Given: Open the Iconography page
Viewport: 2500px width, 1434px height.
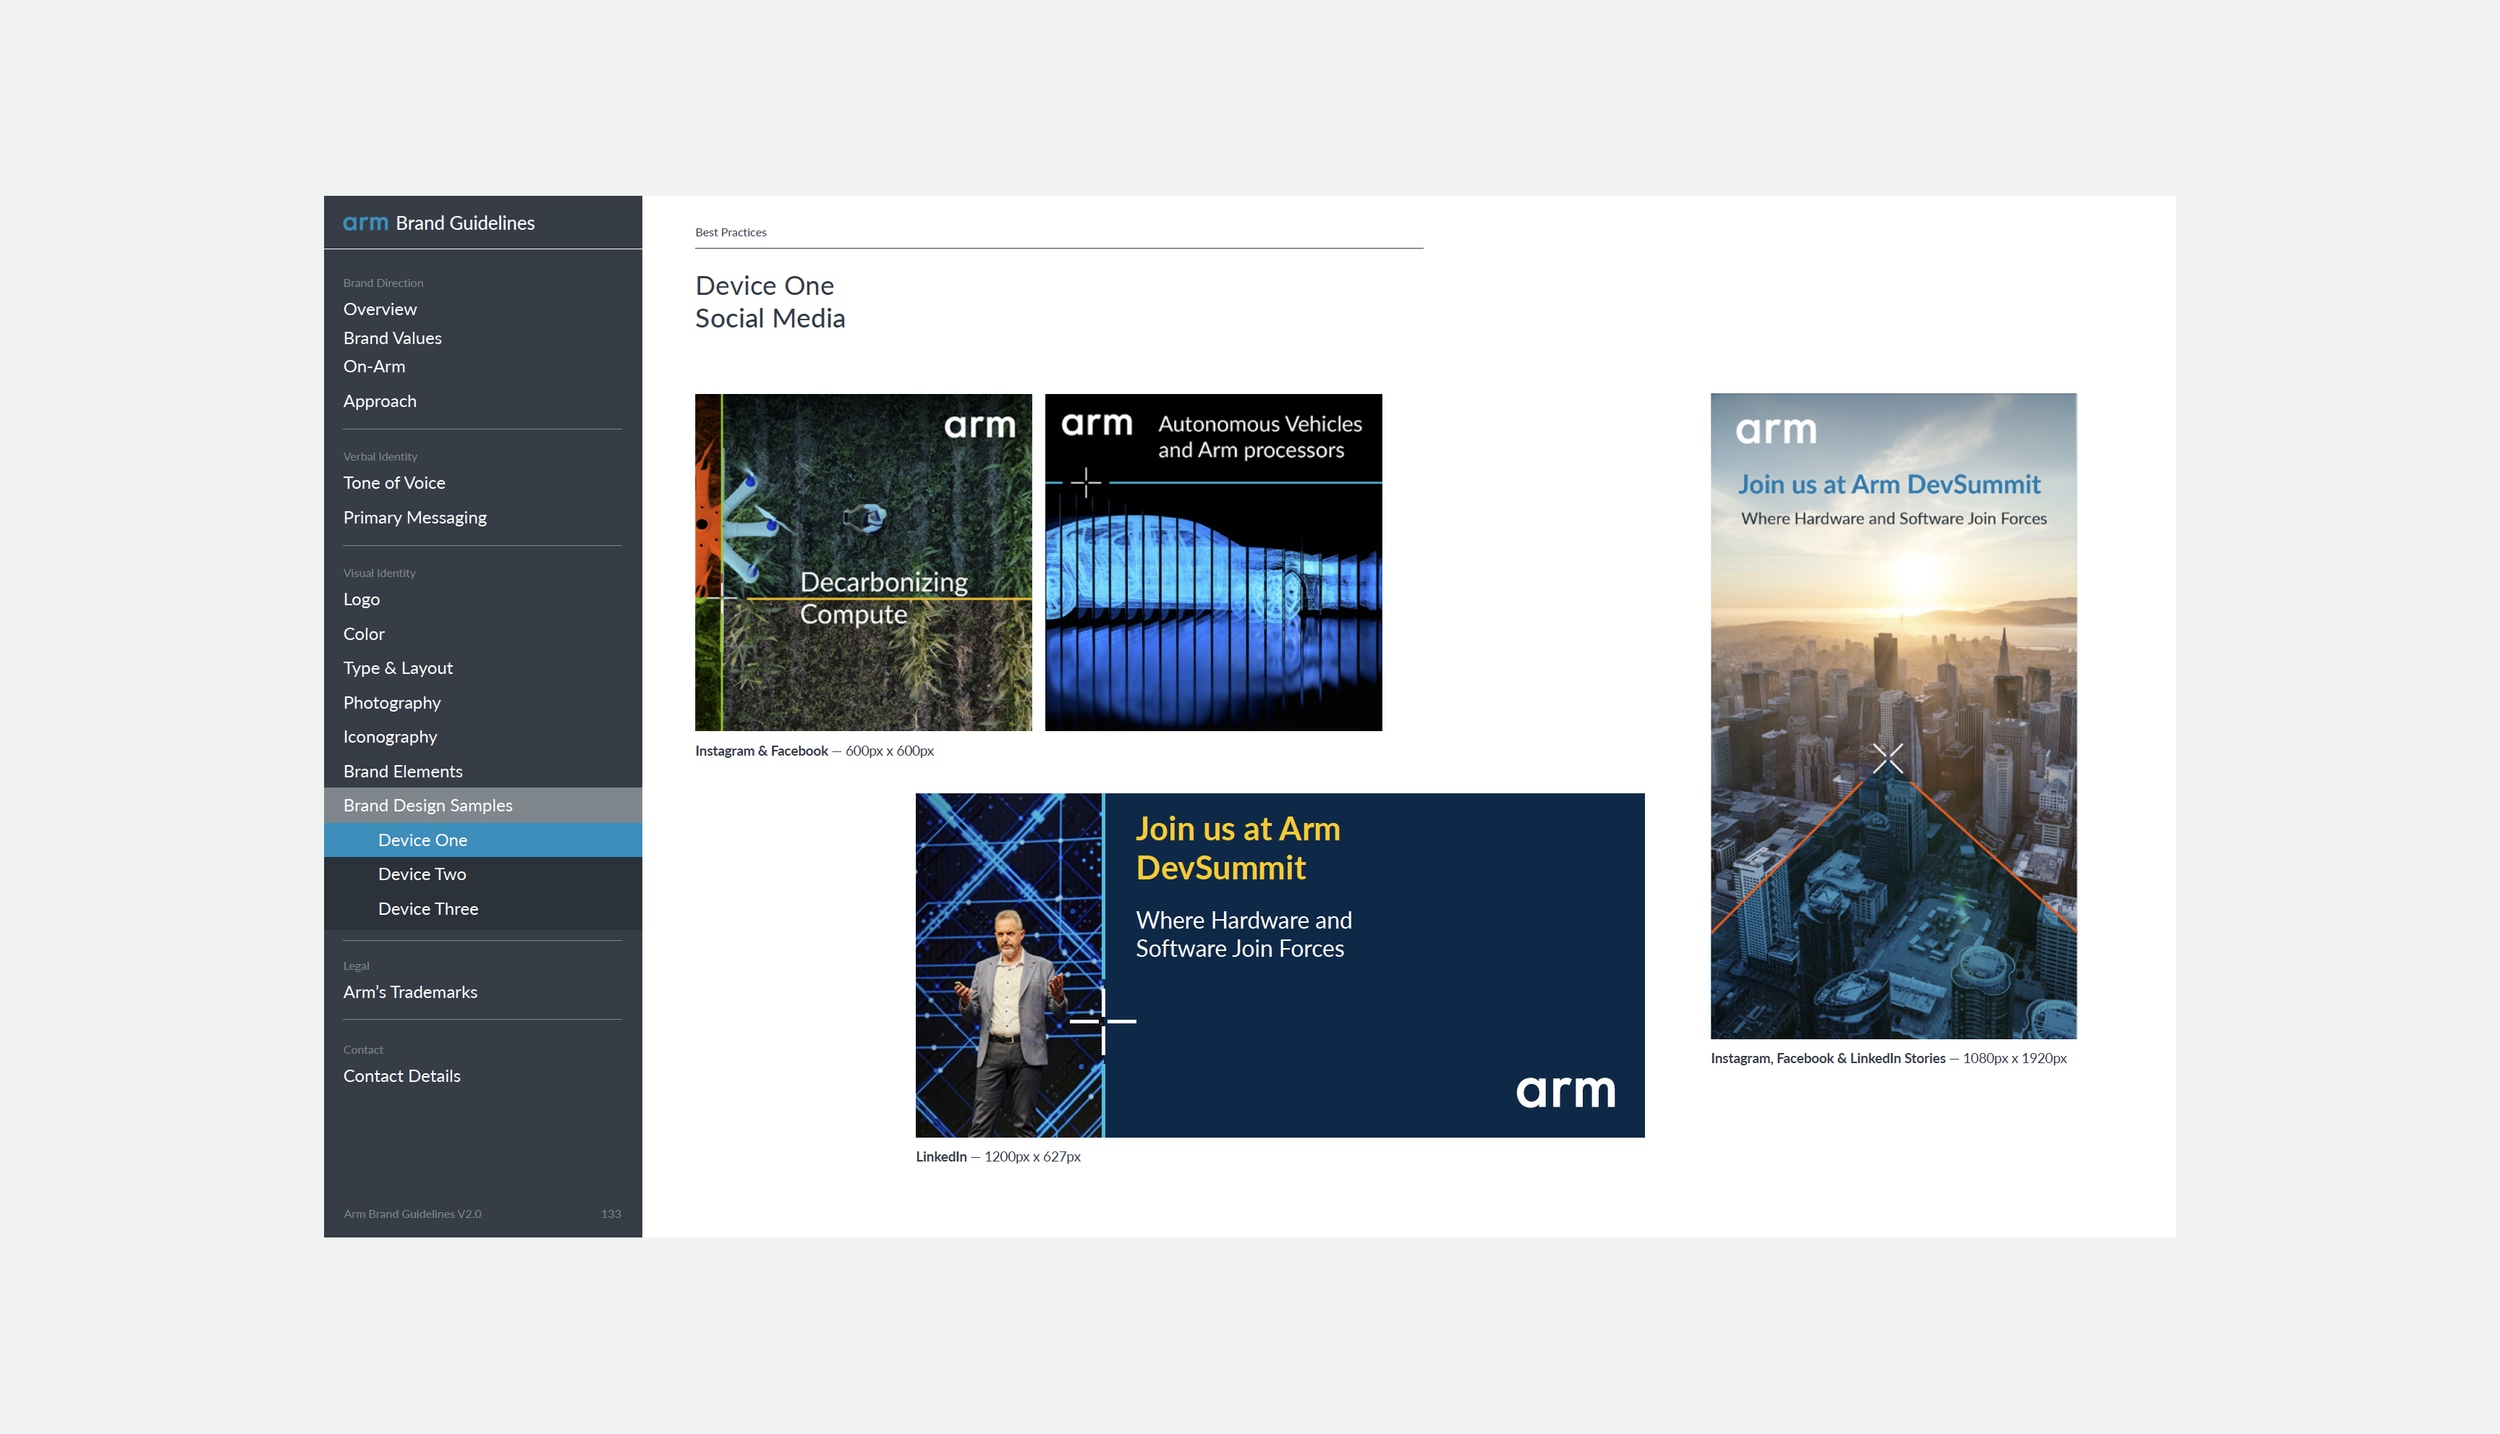Looking at the screenshot, I should coord(390,737).
